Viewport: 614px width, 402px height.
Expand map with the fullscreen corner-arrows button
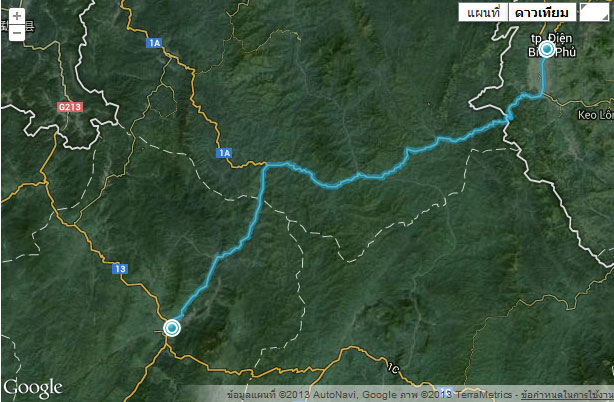point(594,13)
